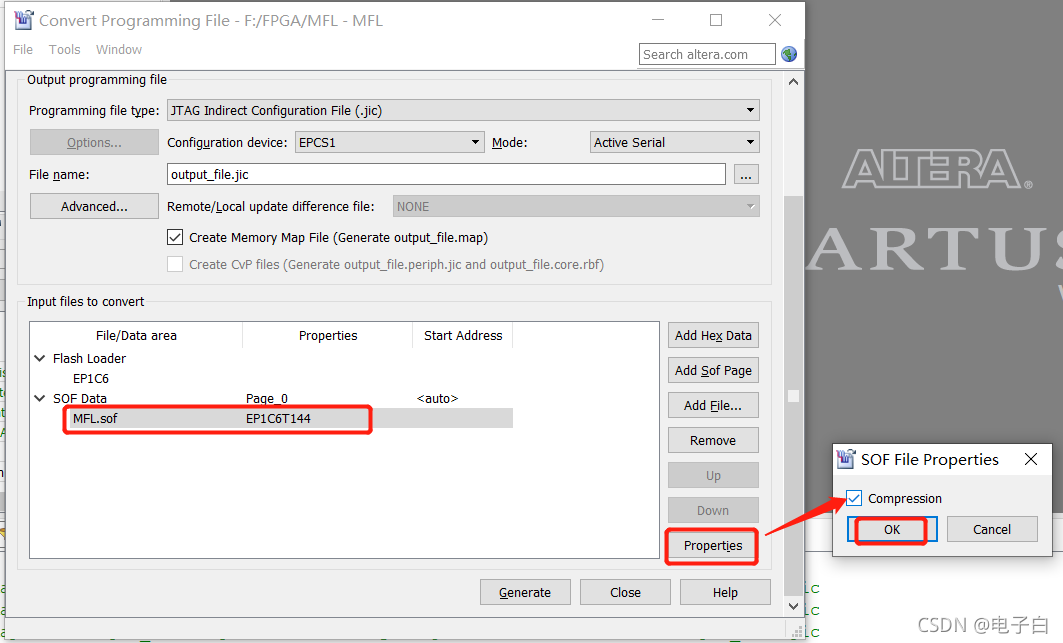Viewport: 1063px width, 643px height.
Task: Maximize the Convert Programming File window
Action: [716, 20]
